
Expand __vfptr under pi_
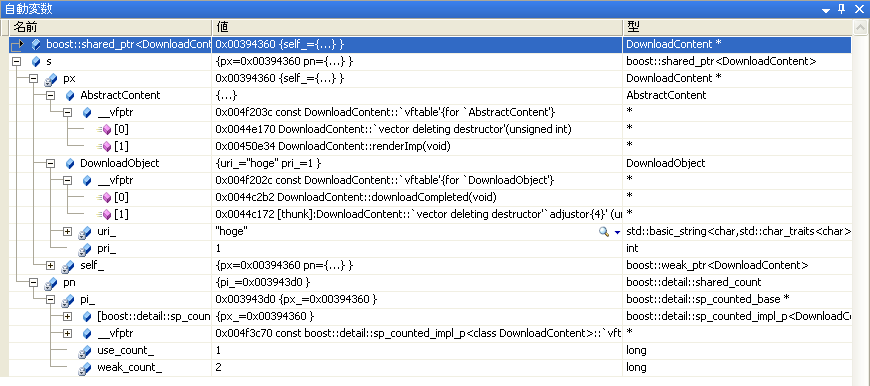[x=68, y=333]
